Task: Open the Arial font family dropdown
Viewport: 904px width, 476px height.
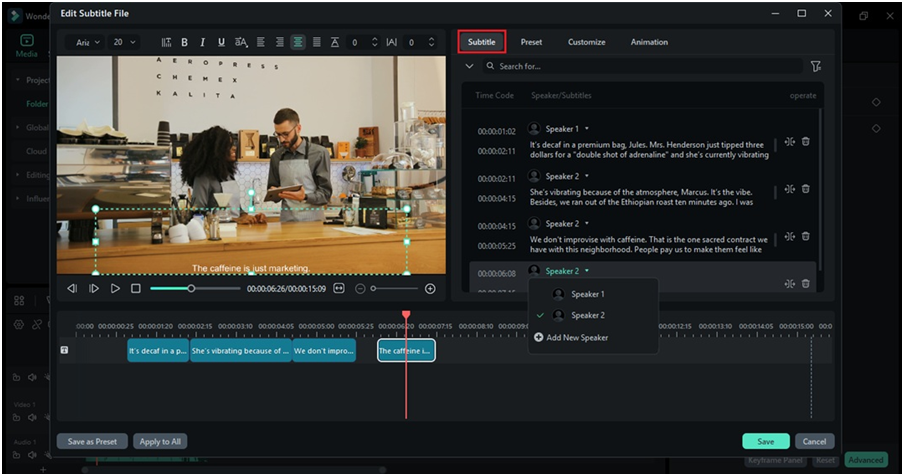Action: click(x=84, y=42)
